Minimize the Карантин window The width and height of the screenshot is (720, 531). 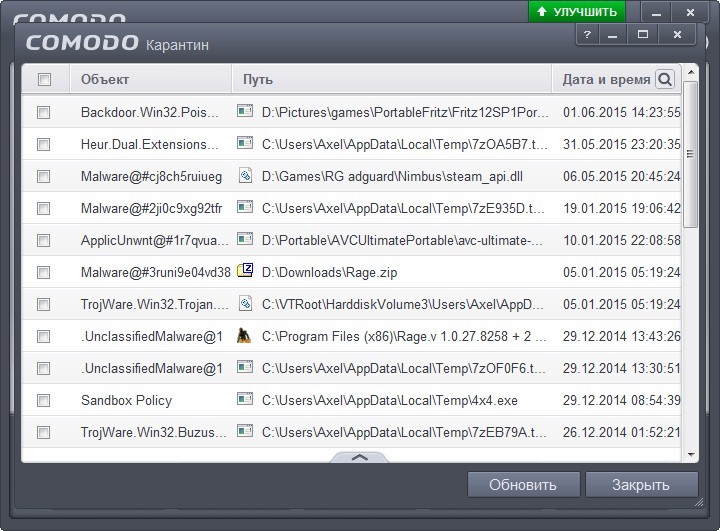pyautogui.click(x=613, y=34)
